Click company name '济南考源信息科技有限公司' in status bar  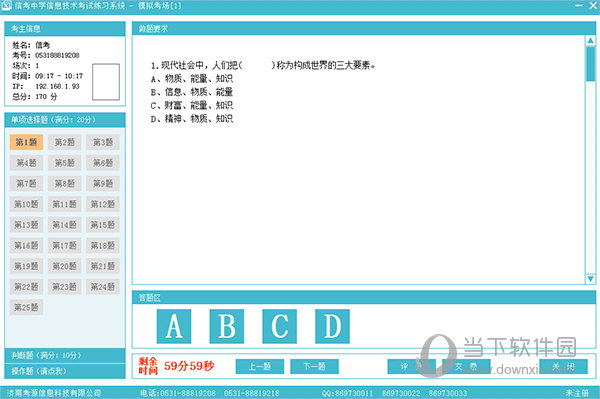[x=54, y=393]
